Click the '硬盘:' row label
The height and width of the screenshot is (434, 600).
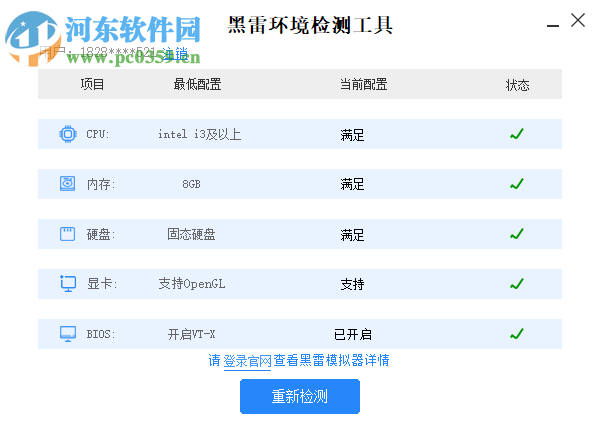[x=101, y=234]
